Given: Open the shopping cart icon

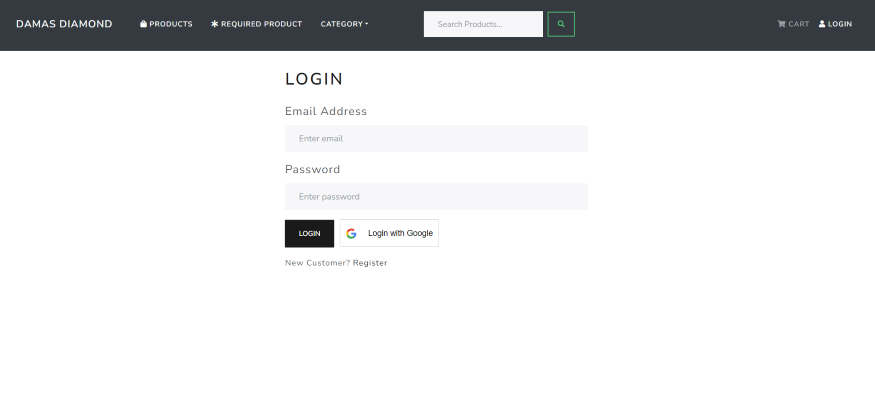Looking at the screenshot, I should point(781,24).
